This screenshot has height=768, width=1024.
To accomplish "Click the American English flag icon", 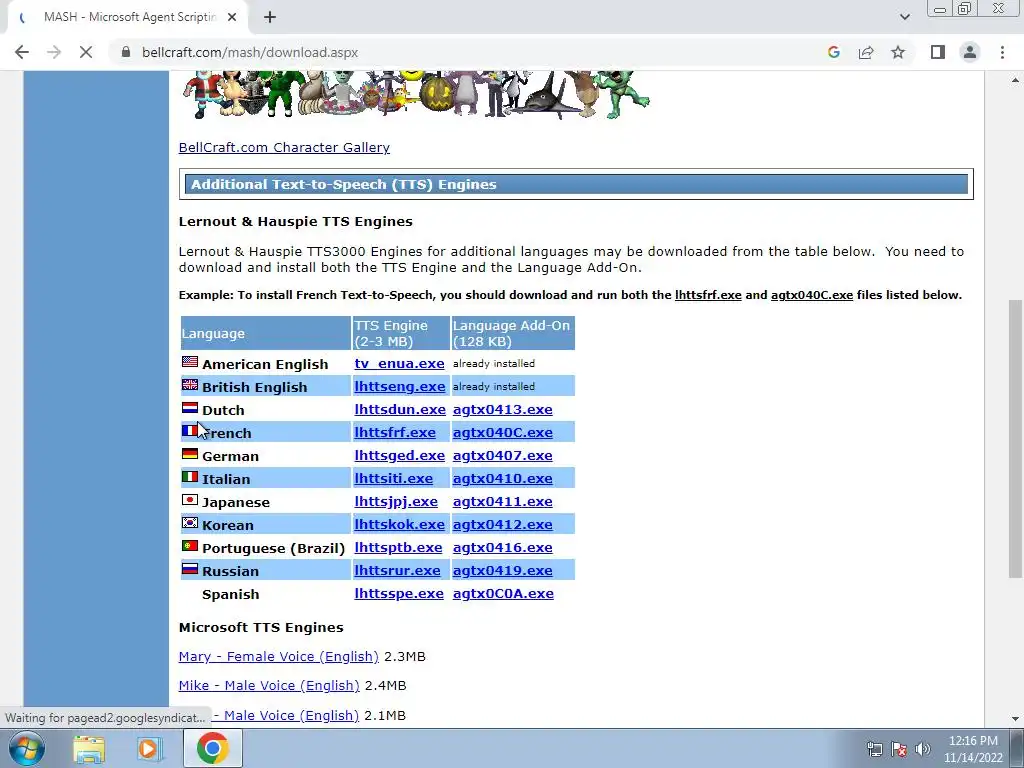I will point(189,361).
